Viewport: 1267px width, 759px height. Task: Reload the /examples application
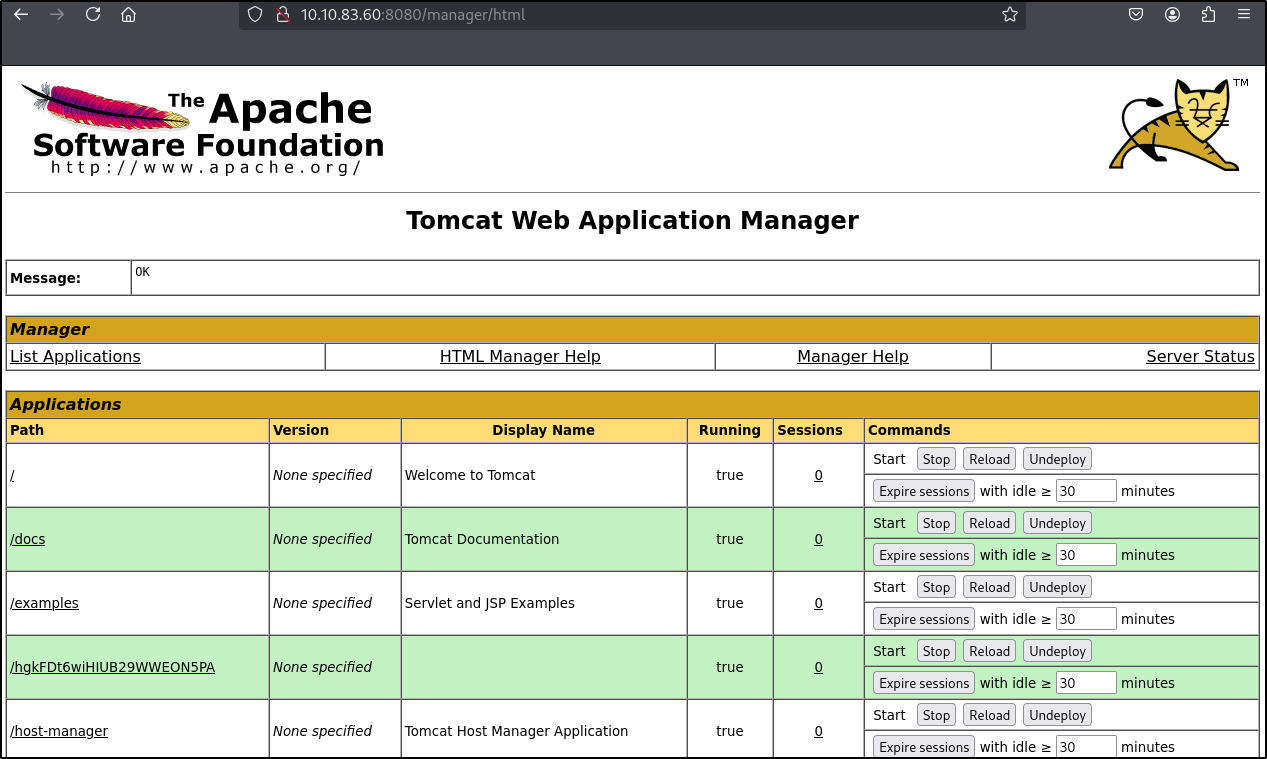click(989, 587)
